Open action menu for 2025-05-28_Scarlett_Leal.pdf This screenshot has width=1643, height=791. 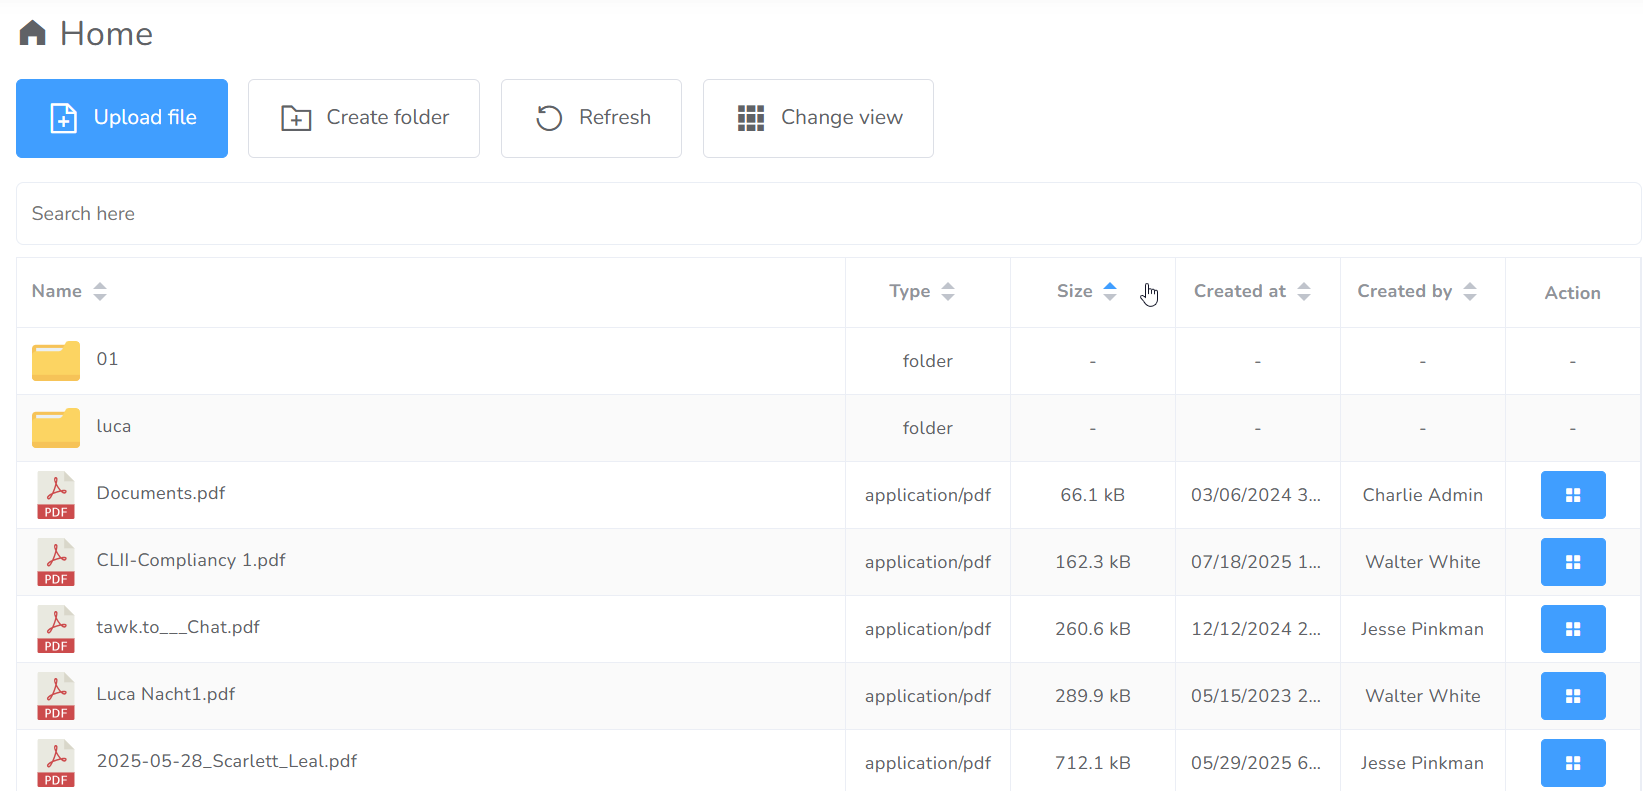point(1572,763)
